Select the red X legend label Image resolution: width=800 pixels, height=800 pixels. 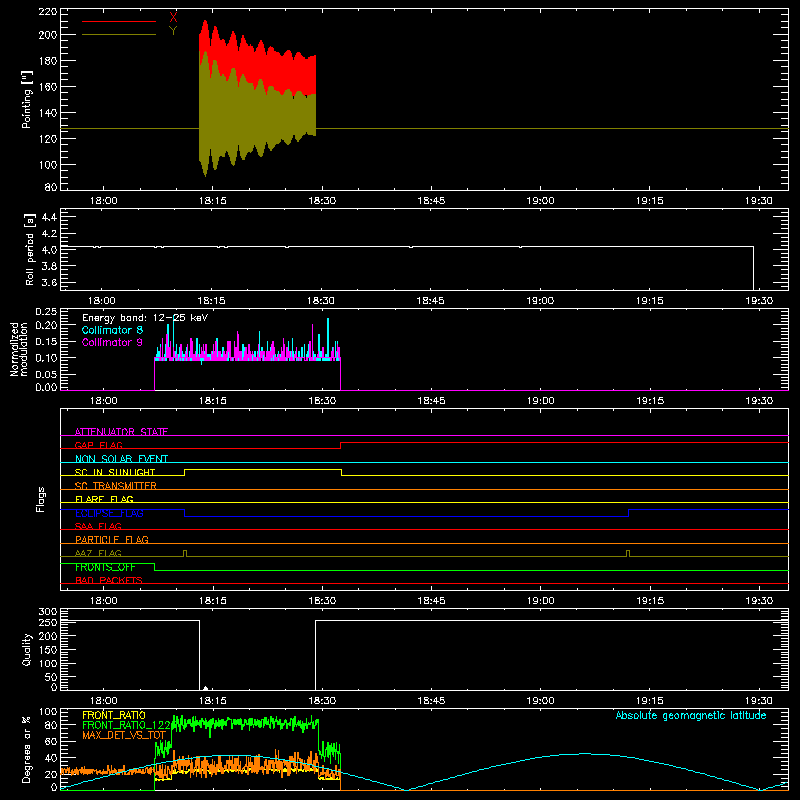coord(173,17)
